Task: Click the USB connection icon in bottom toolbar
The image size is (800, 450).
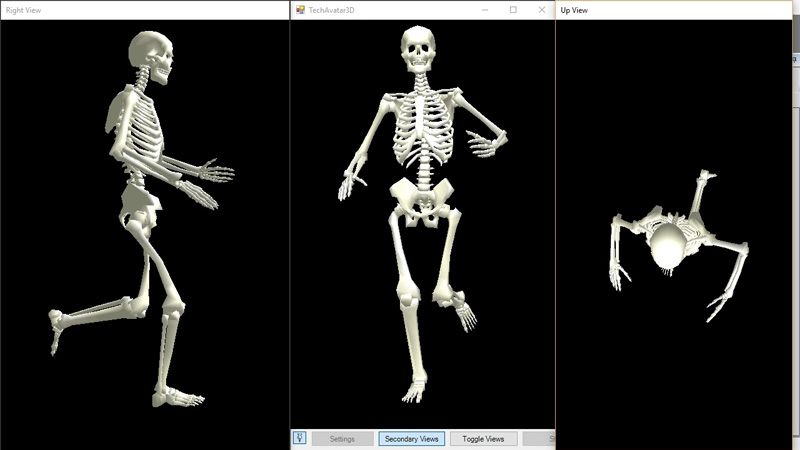Action: pos(299,438)
